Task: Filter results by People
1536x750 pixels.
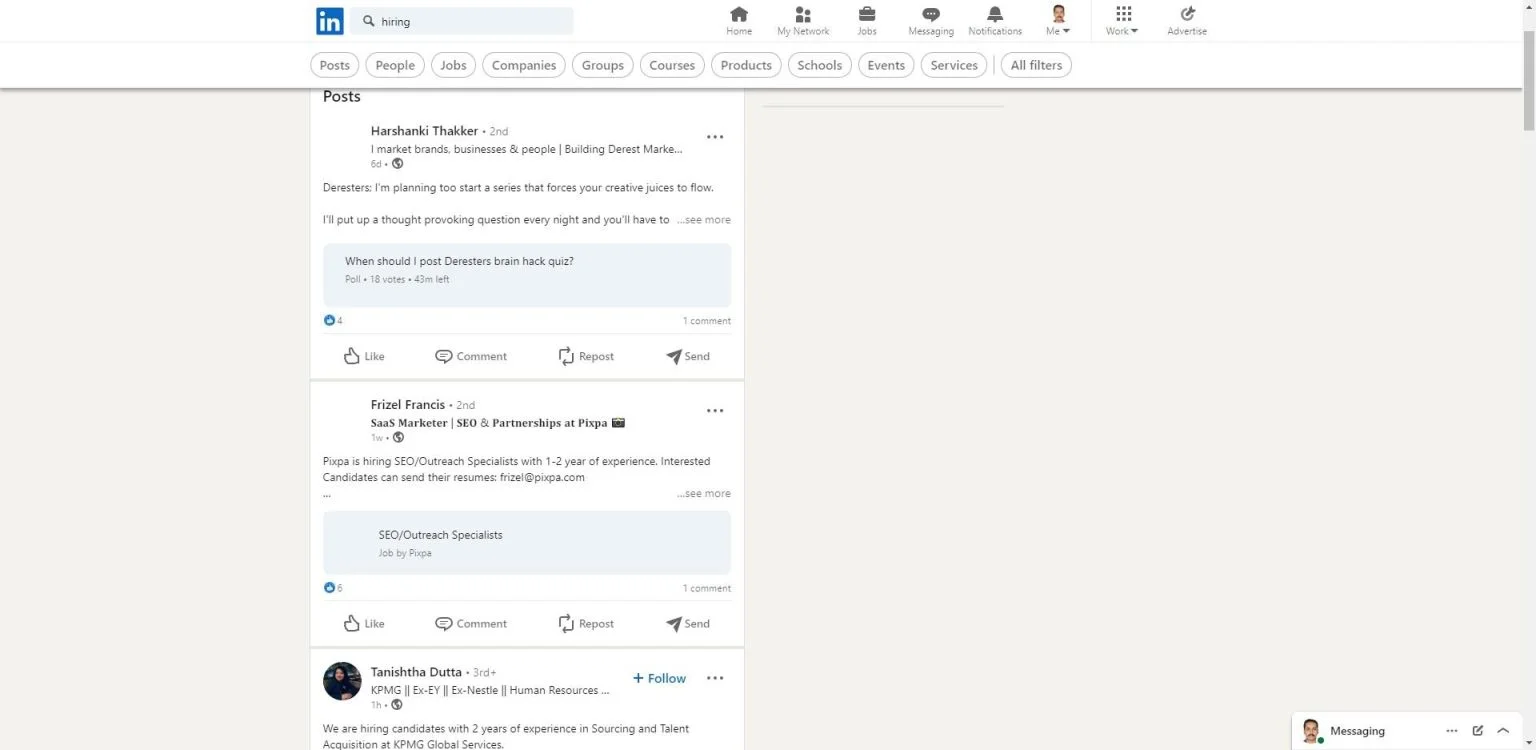Action: click(x=395, y=65)
